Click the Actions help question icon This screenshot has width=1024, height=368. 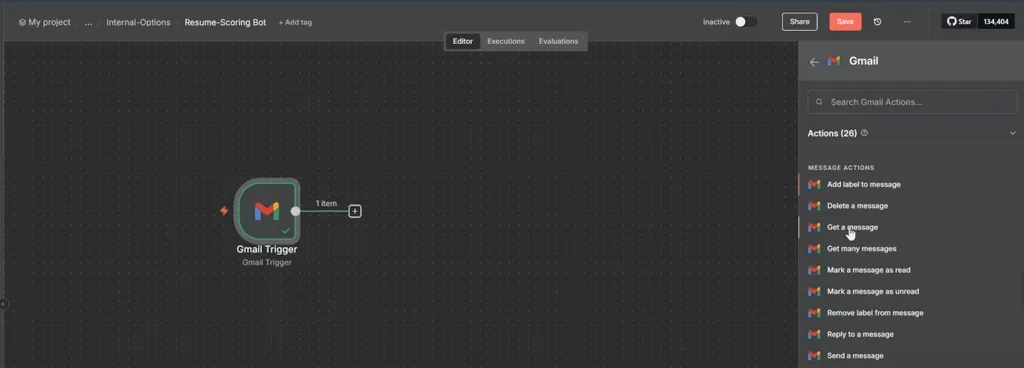[864, 132]
